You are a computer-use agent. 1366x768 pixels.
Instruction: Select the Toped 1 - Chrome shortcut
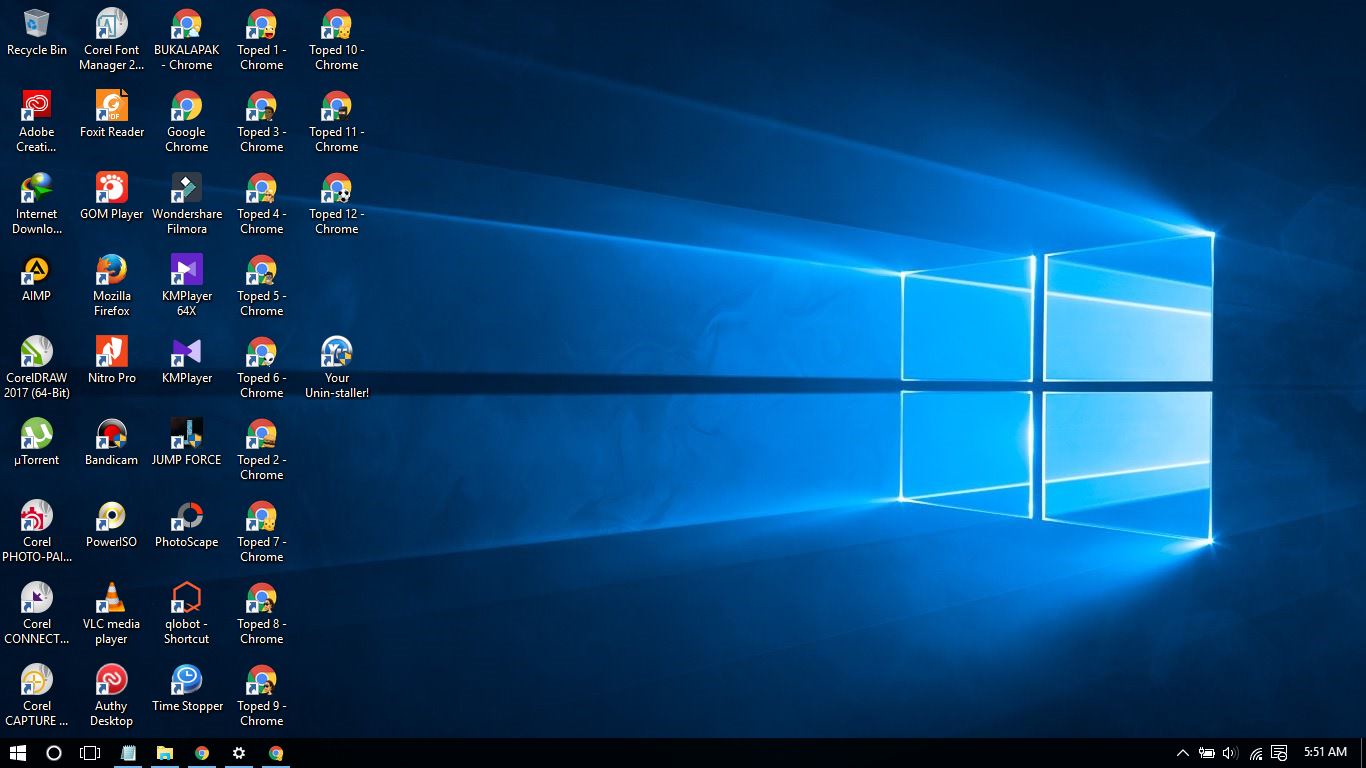pyautogui.click(x=261, y=40)
